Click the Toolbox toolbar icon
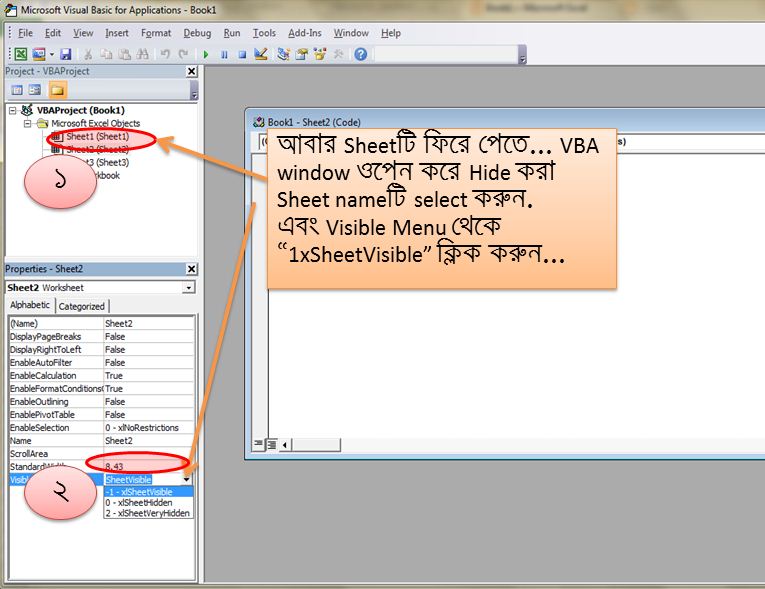The image size is (765, 589). pos(338,54)
